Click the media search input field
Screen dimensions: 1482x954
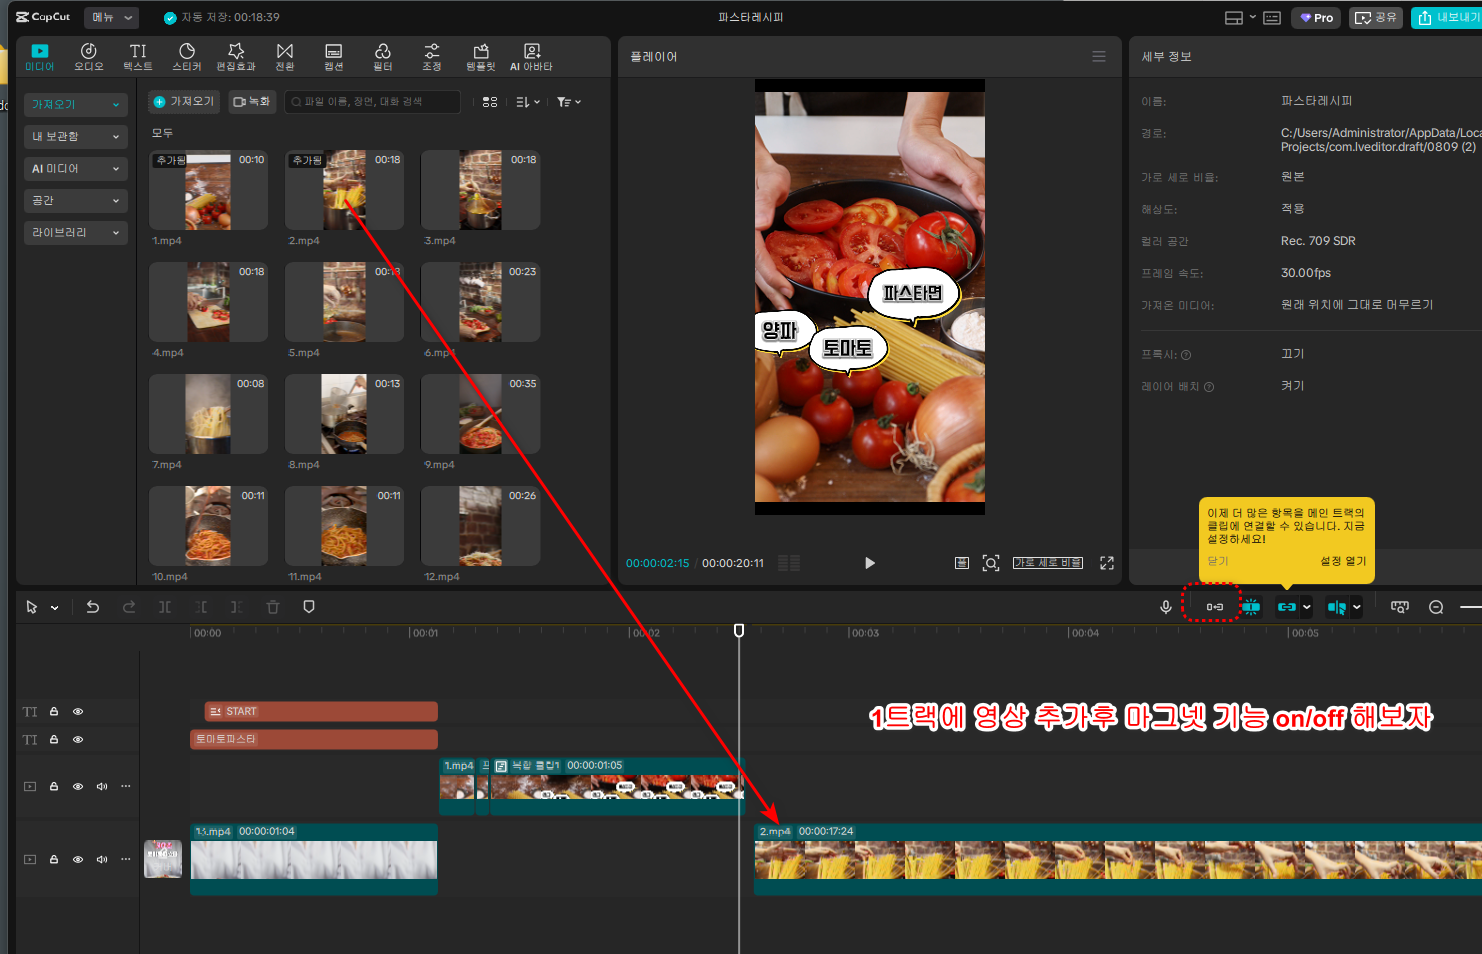click(374, 102)
